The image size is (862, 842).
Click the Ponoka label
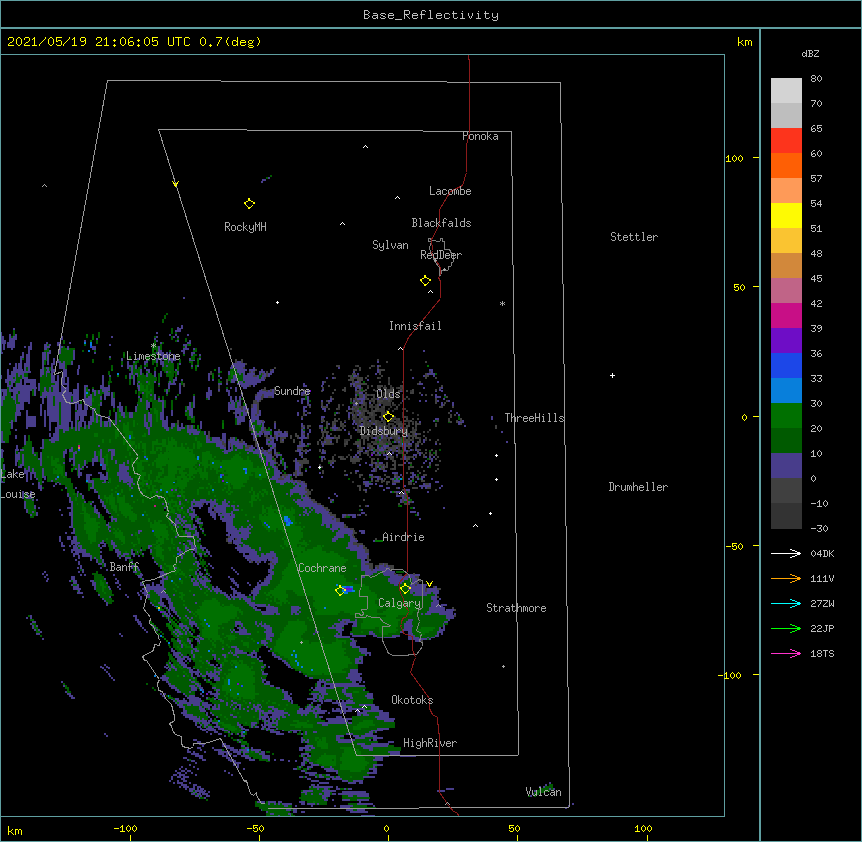point(480,136)
